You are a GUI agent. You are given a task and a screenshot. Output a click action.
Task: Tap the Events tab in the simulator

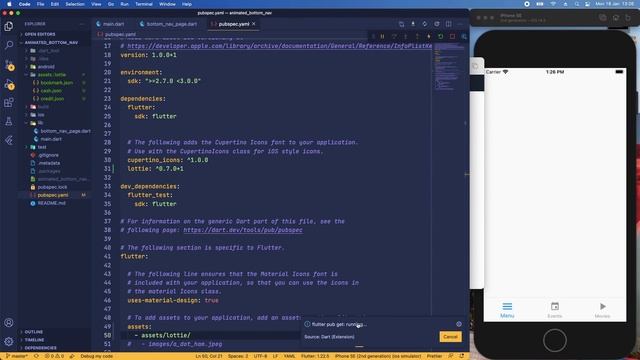[555, 310]
